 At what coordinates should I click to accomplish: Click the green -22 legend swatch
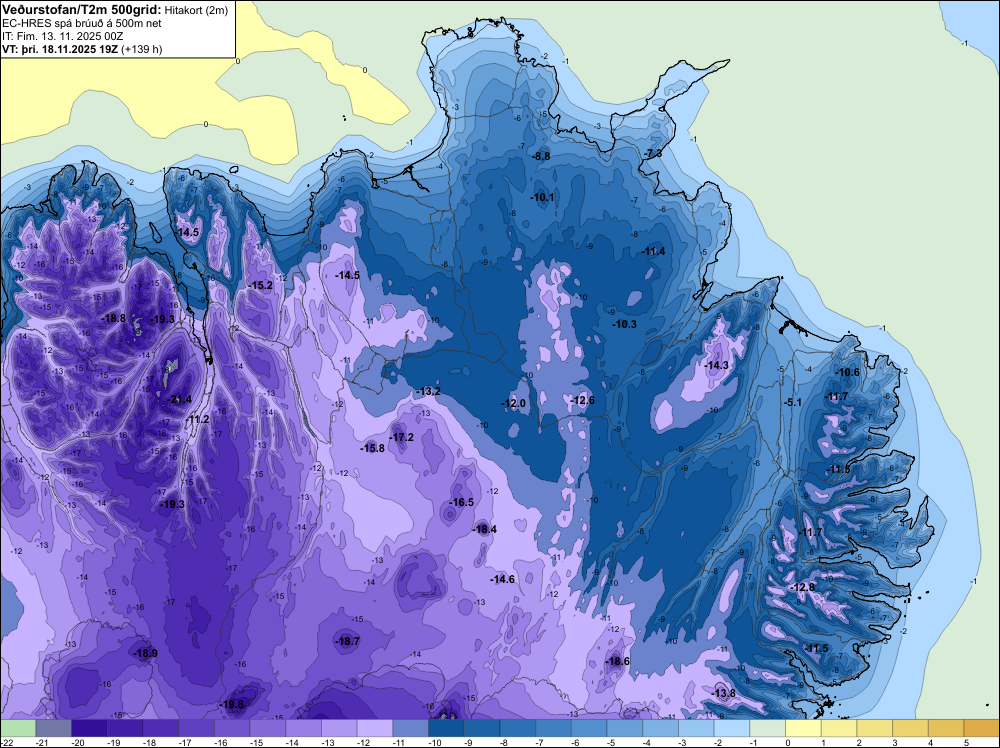pyautogui.click(x=18, y=728)
